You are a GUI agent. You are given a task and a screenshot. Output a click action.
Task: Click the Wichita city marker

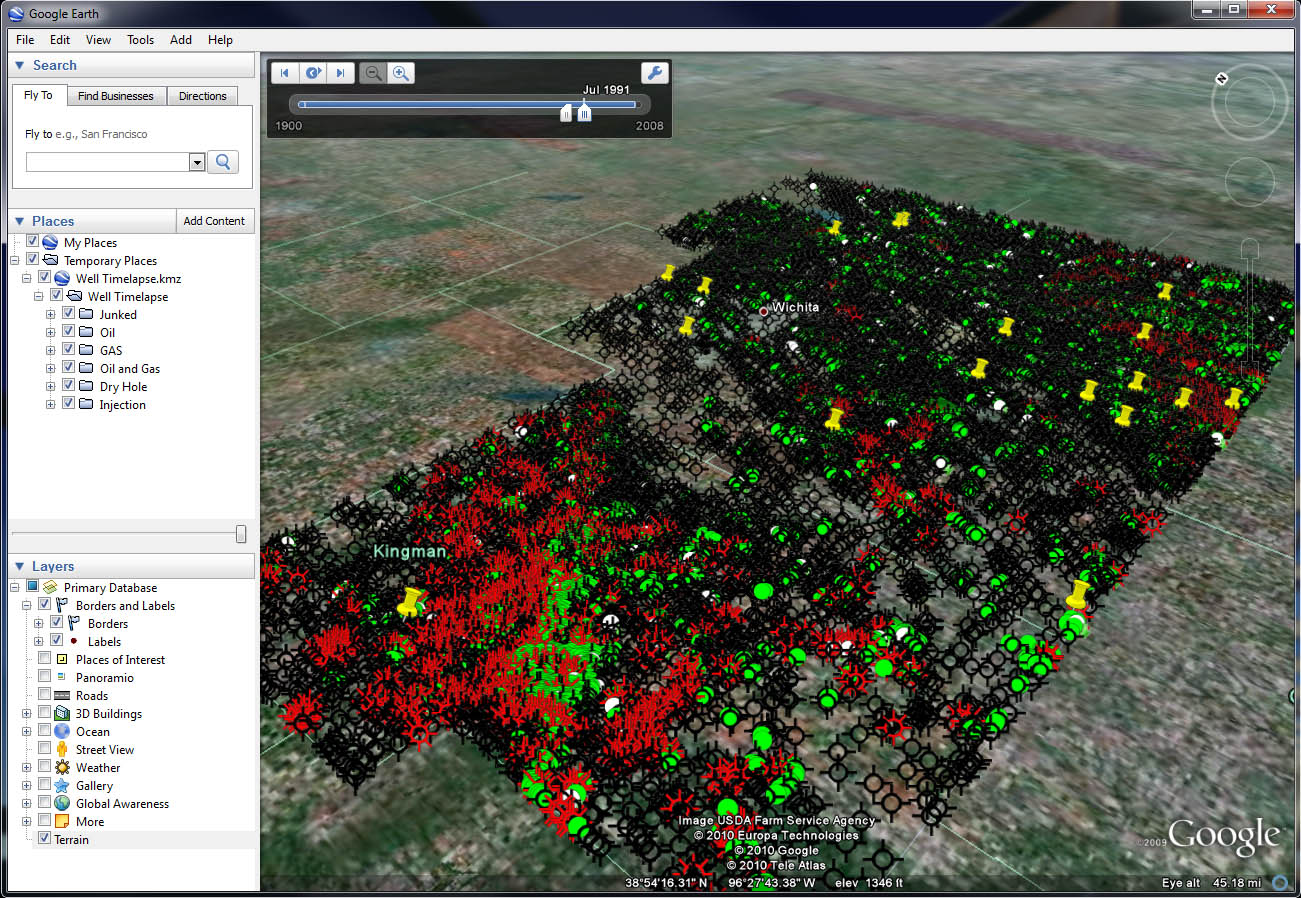click(x=764, y=311)
